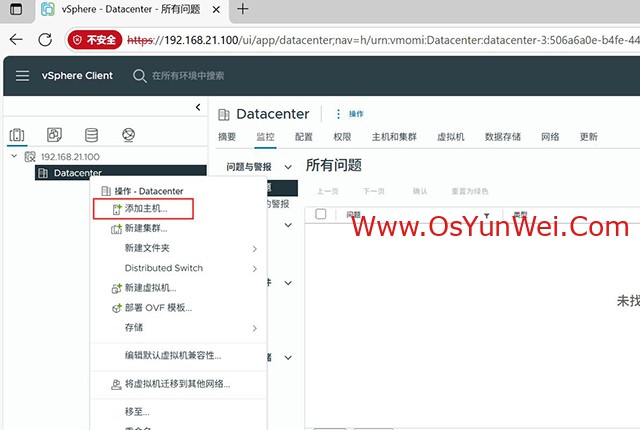The width and height of the screenshot is (640, 430).
Task: Open new browser tab with plus
Action: pyautogui.click(x=242, y=9)
